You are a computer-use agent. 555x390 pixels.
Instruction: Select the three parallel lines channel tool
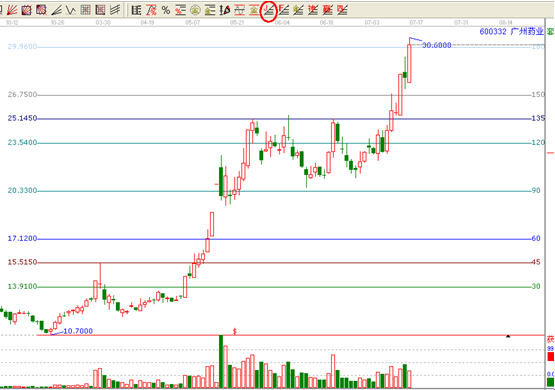(x=115, y=10)
